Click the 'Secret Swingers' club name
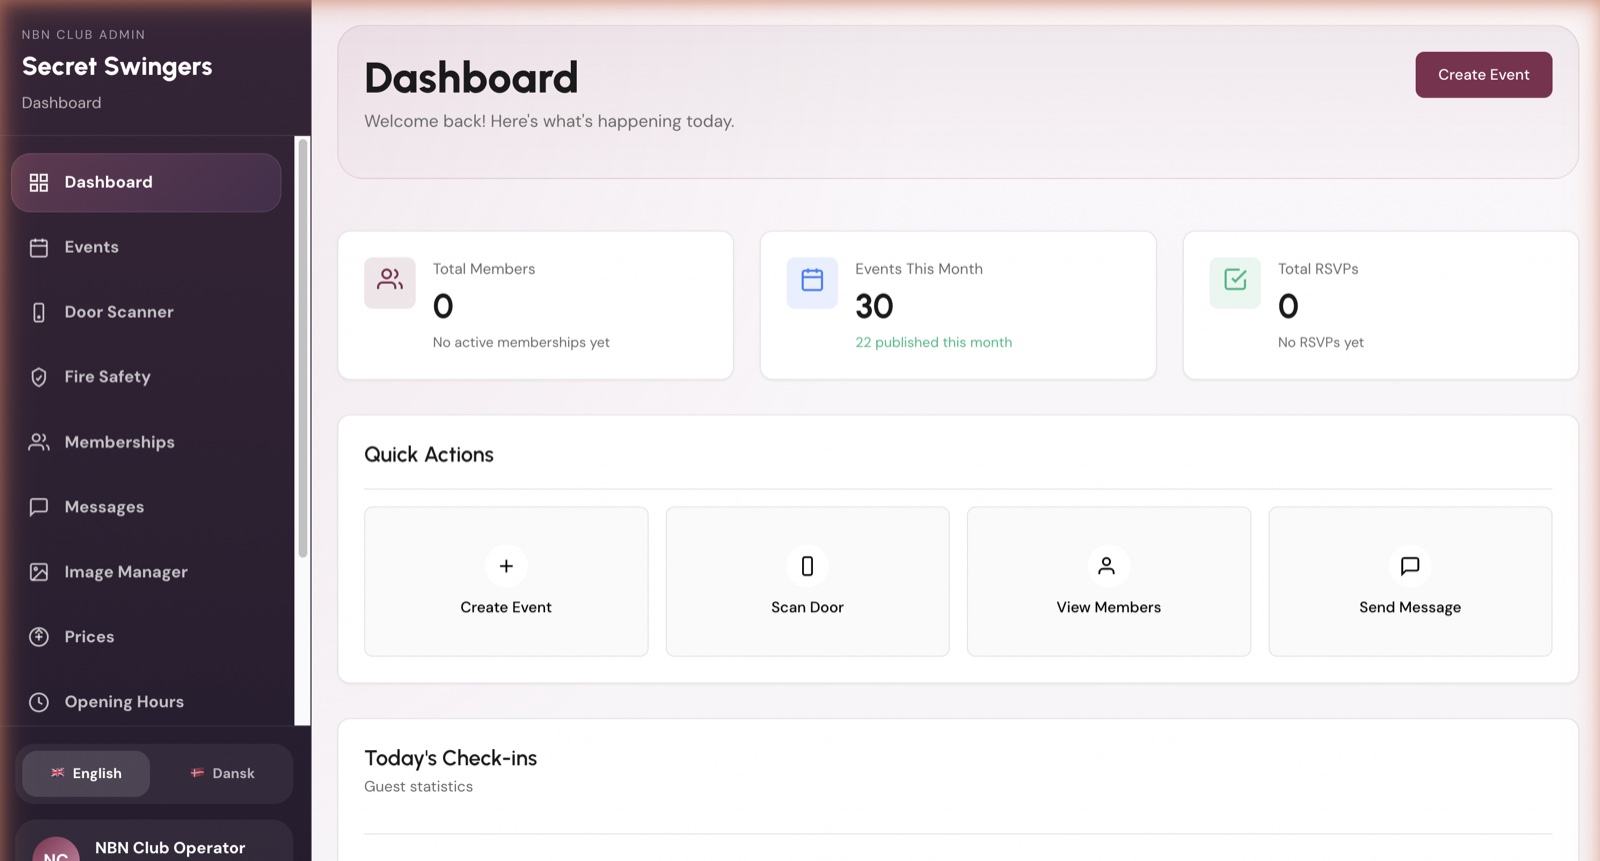 (x=117, y=67)
